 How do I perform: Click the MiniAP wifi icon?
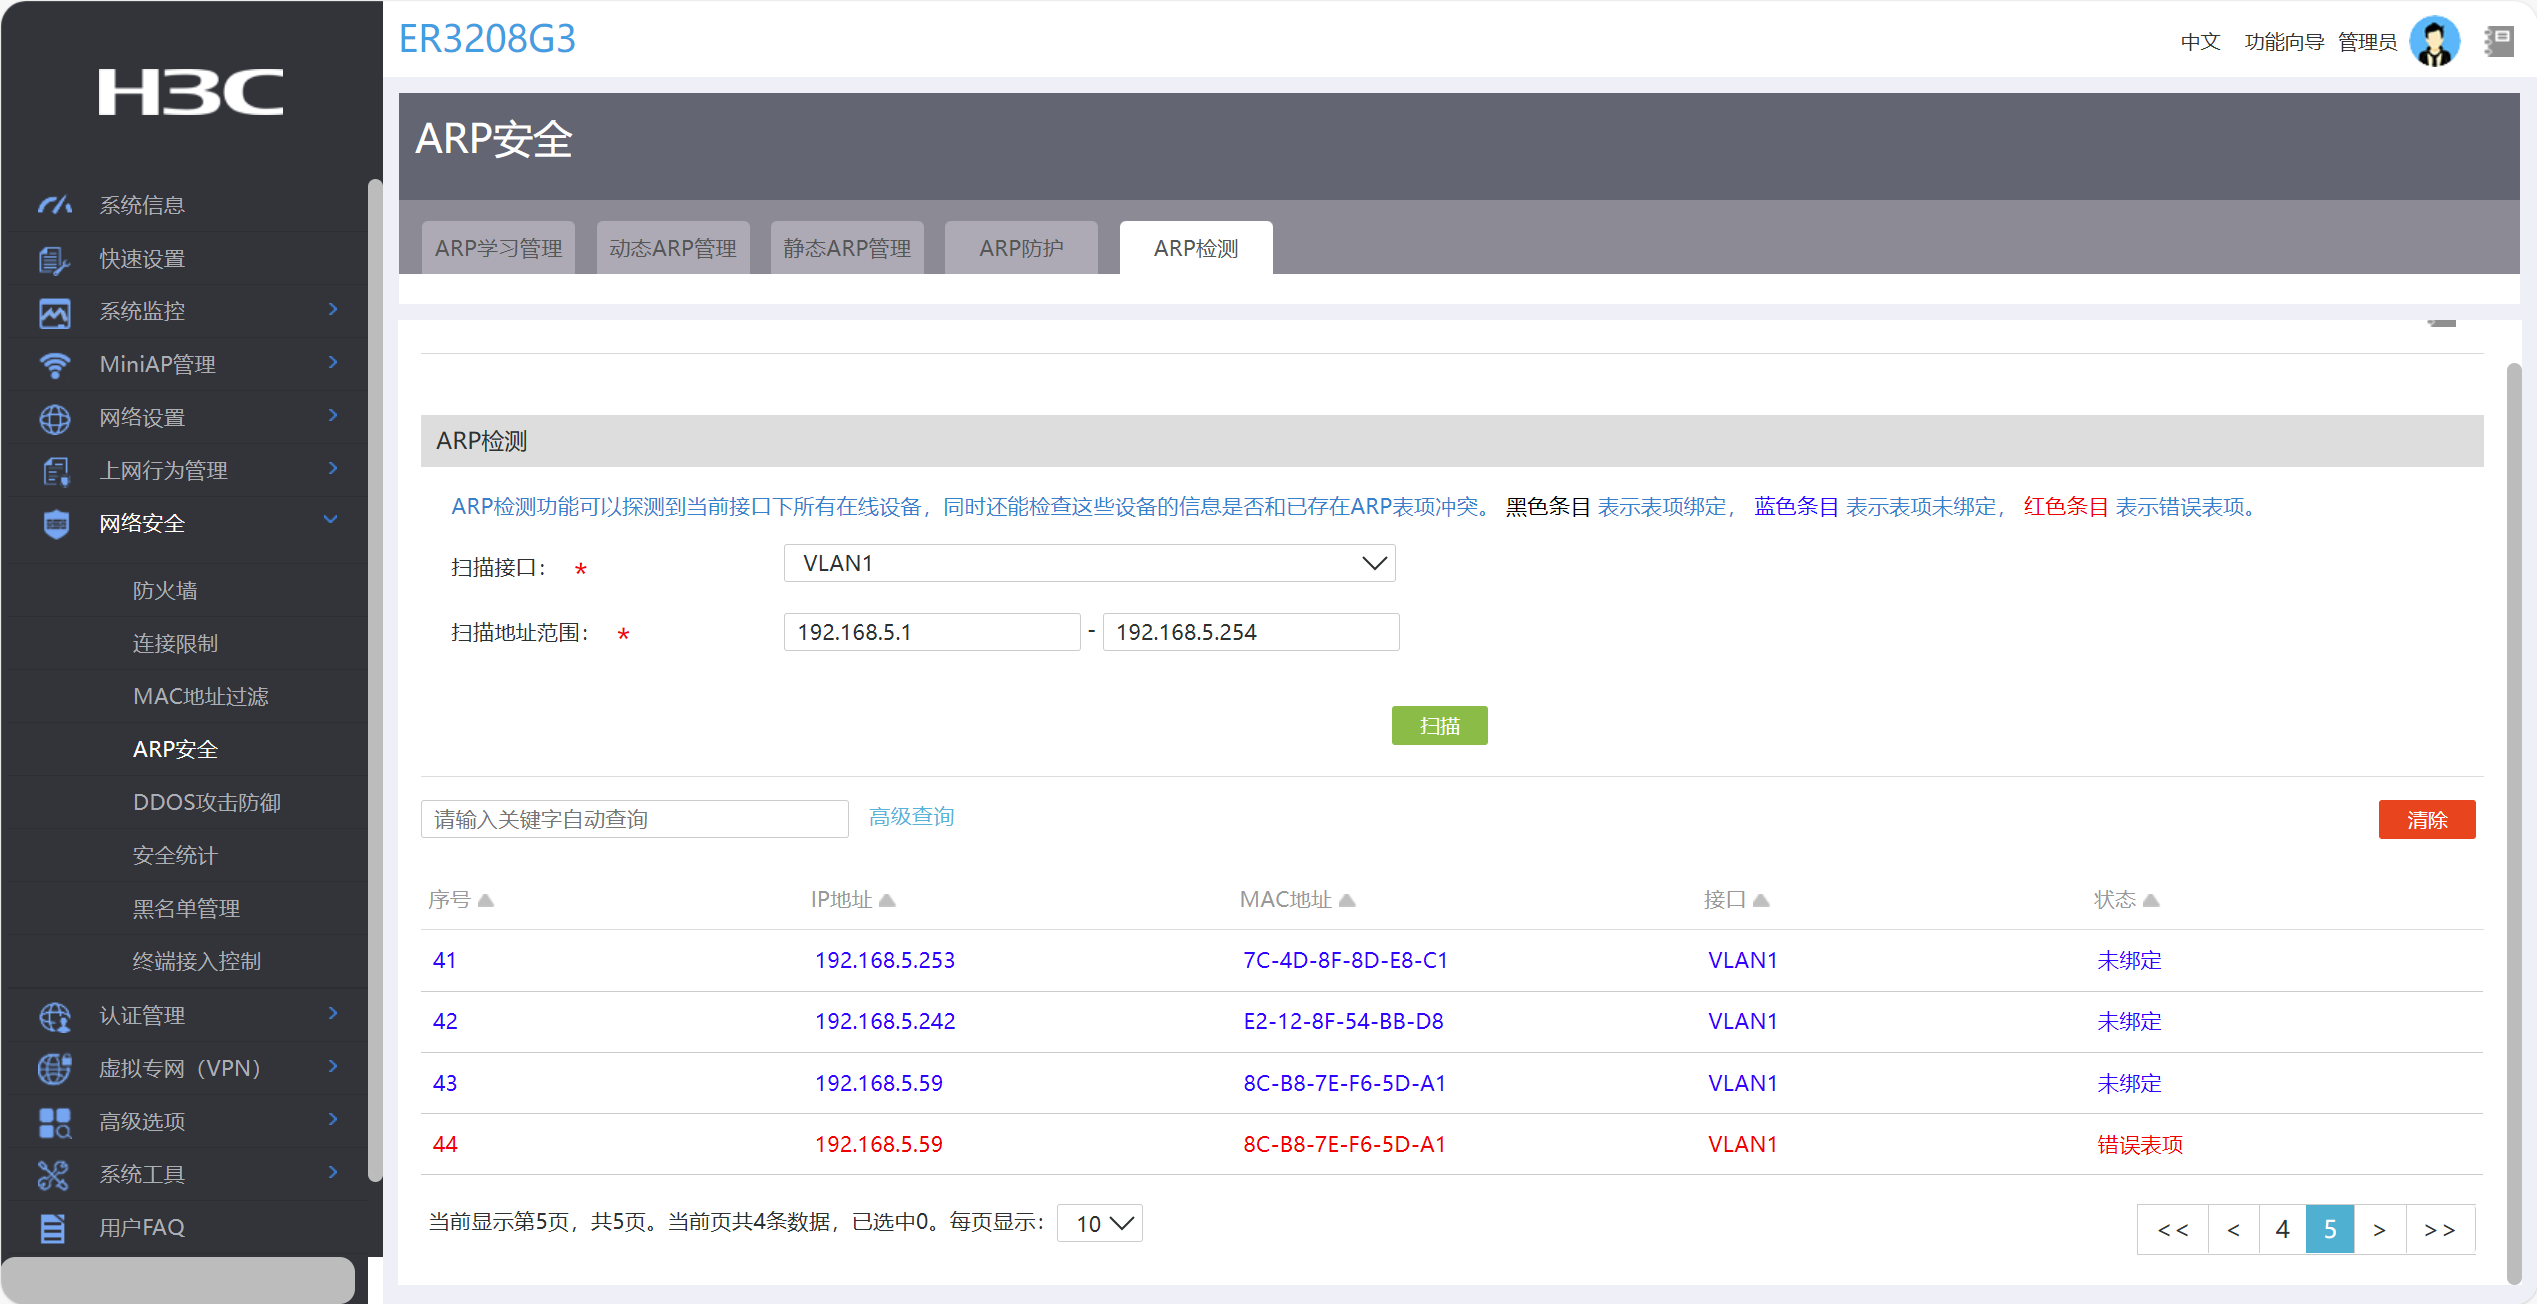54,365
